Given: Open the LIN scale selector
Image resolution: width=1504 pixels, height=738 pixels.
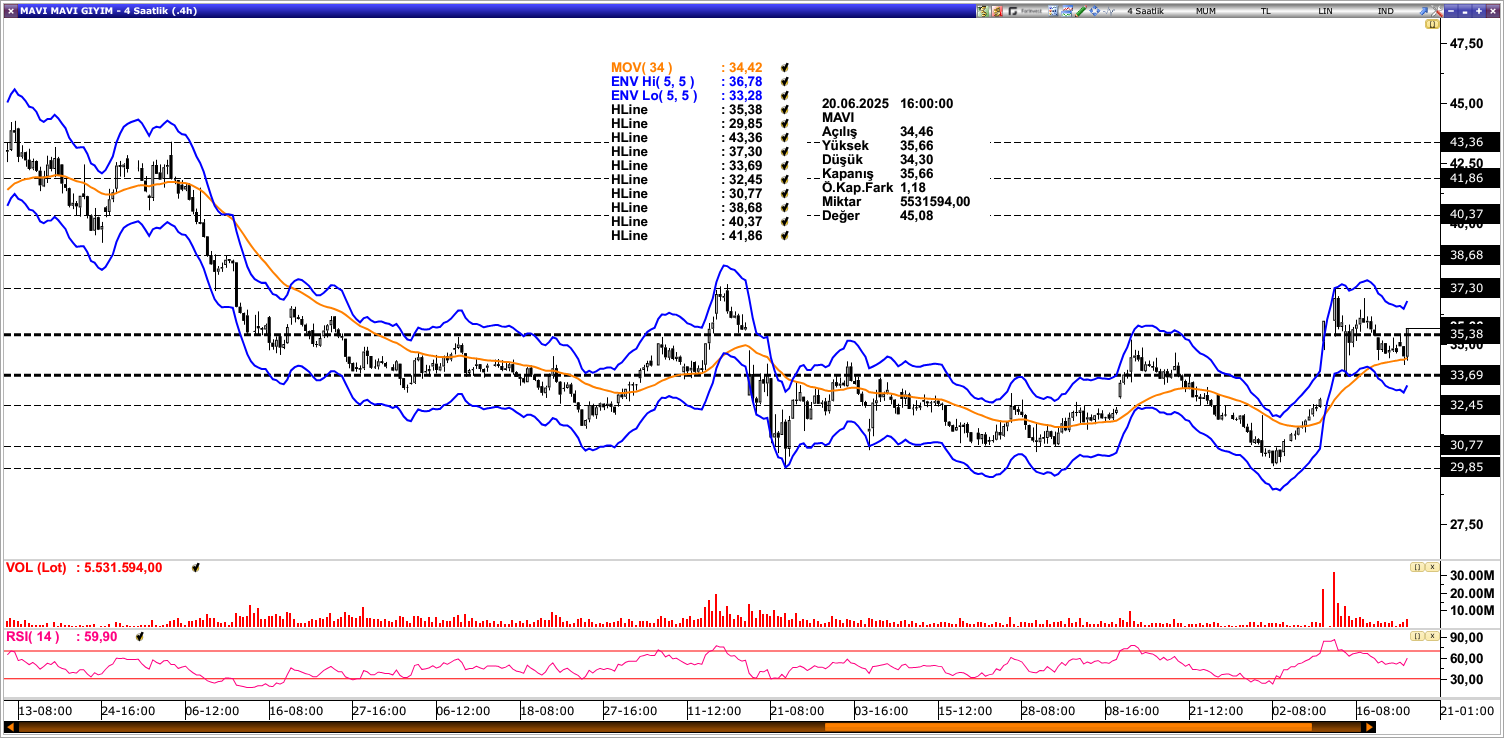Looking at the screenshot, I should [x=1325, y=11].
